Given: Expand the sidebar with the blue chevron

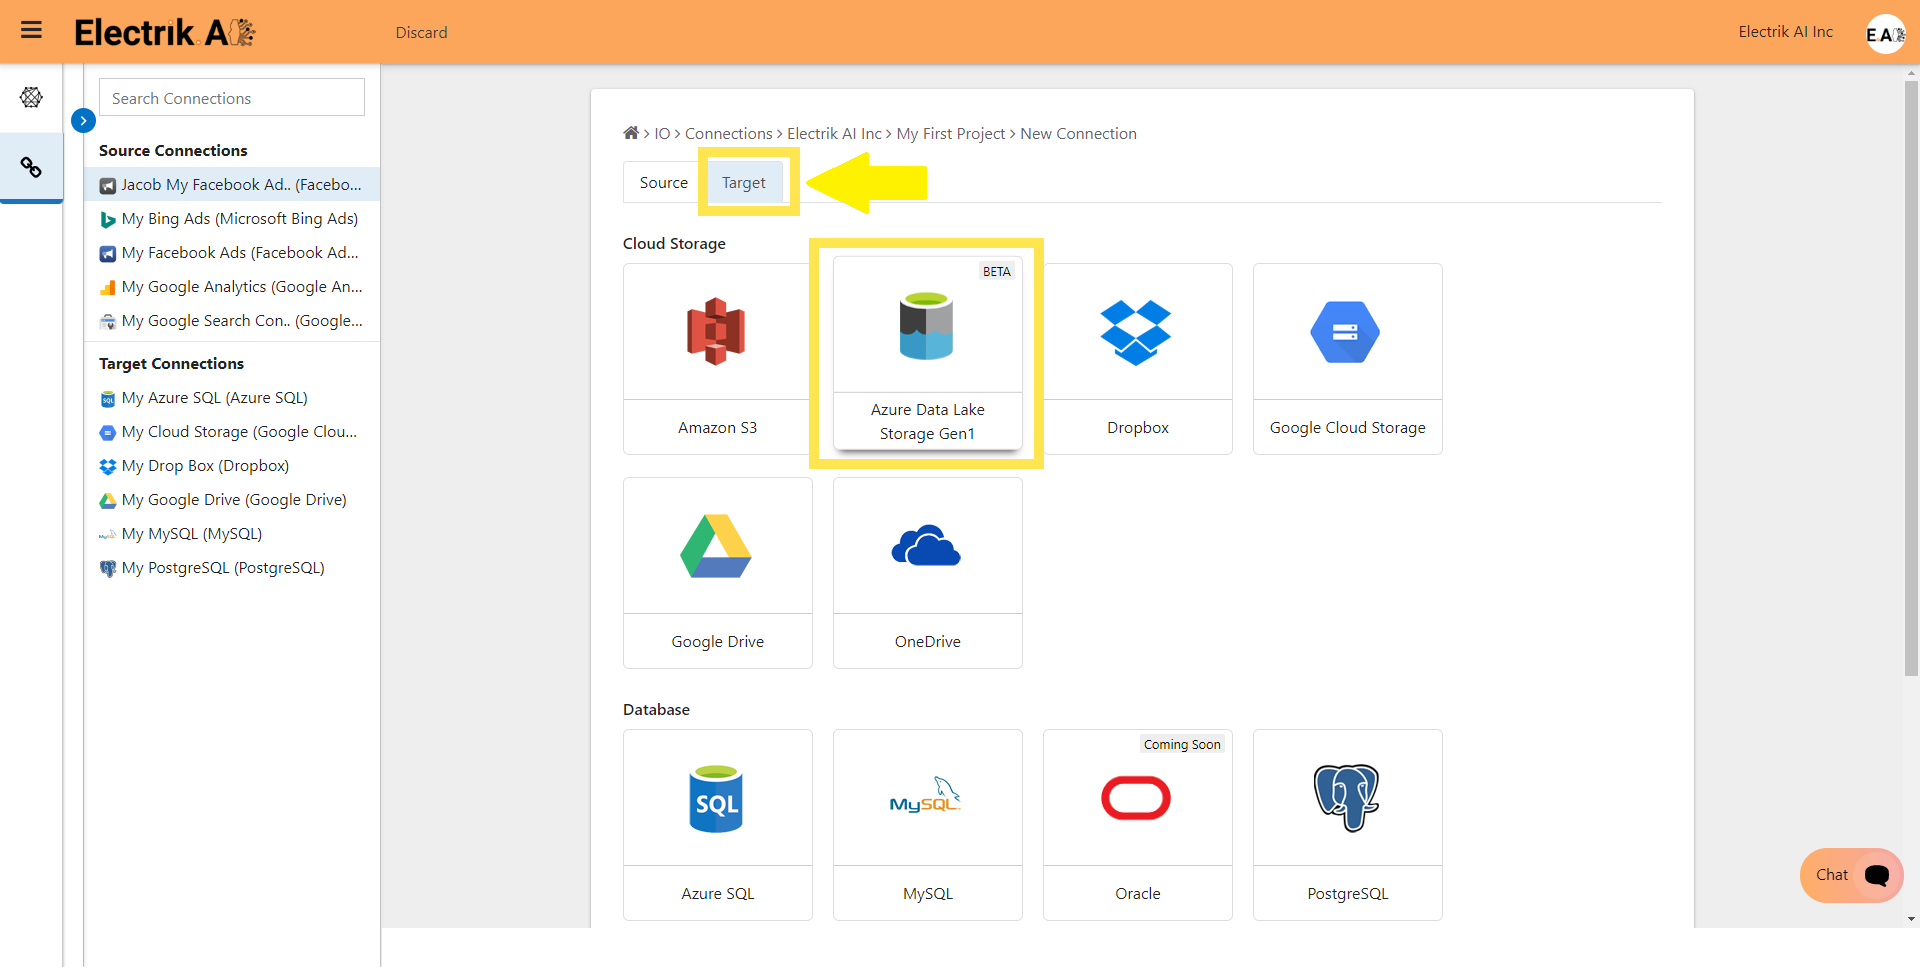Looking at the screenshot, I should coord(83,120).
